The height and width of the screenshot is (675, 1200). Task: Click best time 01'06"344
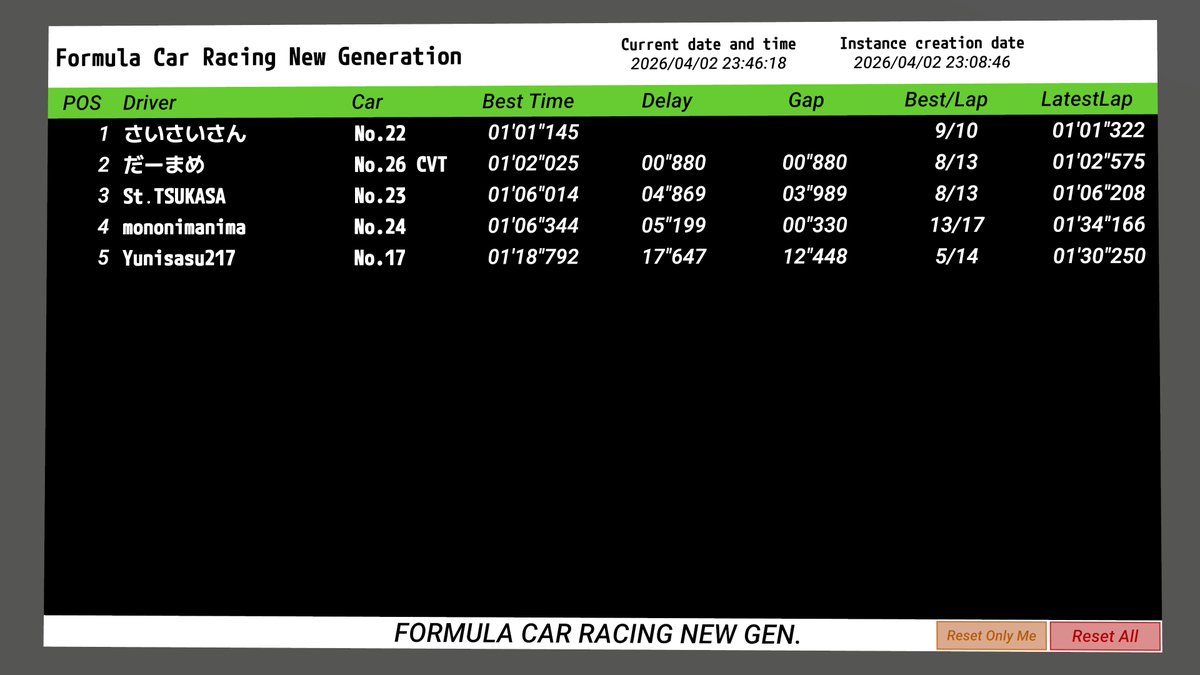(533, 226)
